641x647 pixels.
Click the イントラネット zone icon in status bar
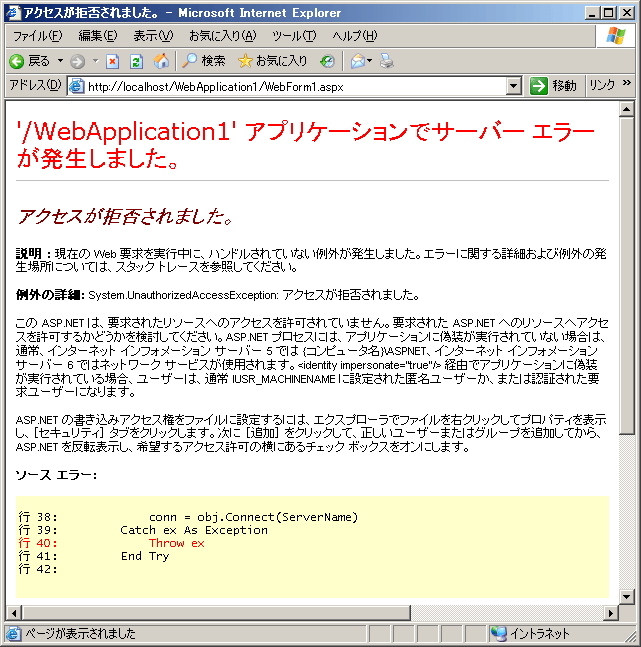pos(499,633)
